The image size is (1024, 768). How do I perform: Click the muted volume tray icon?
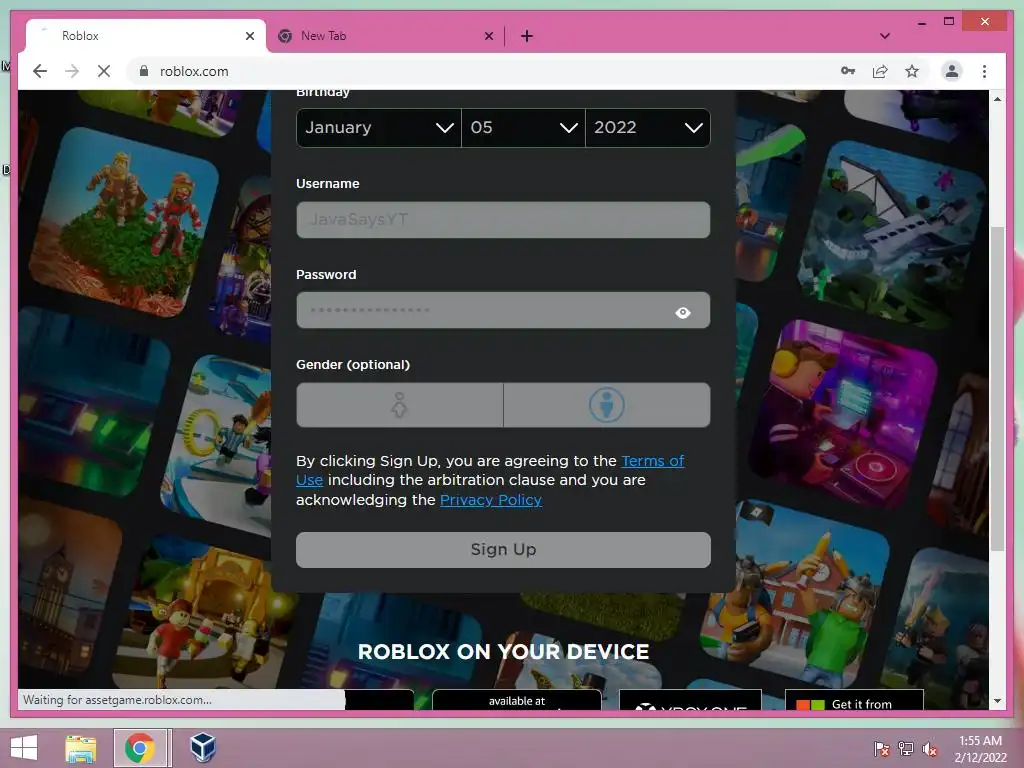point(930,749)
